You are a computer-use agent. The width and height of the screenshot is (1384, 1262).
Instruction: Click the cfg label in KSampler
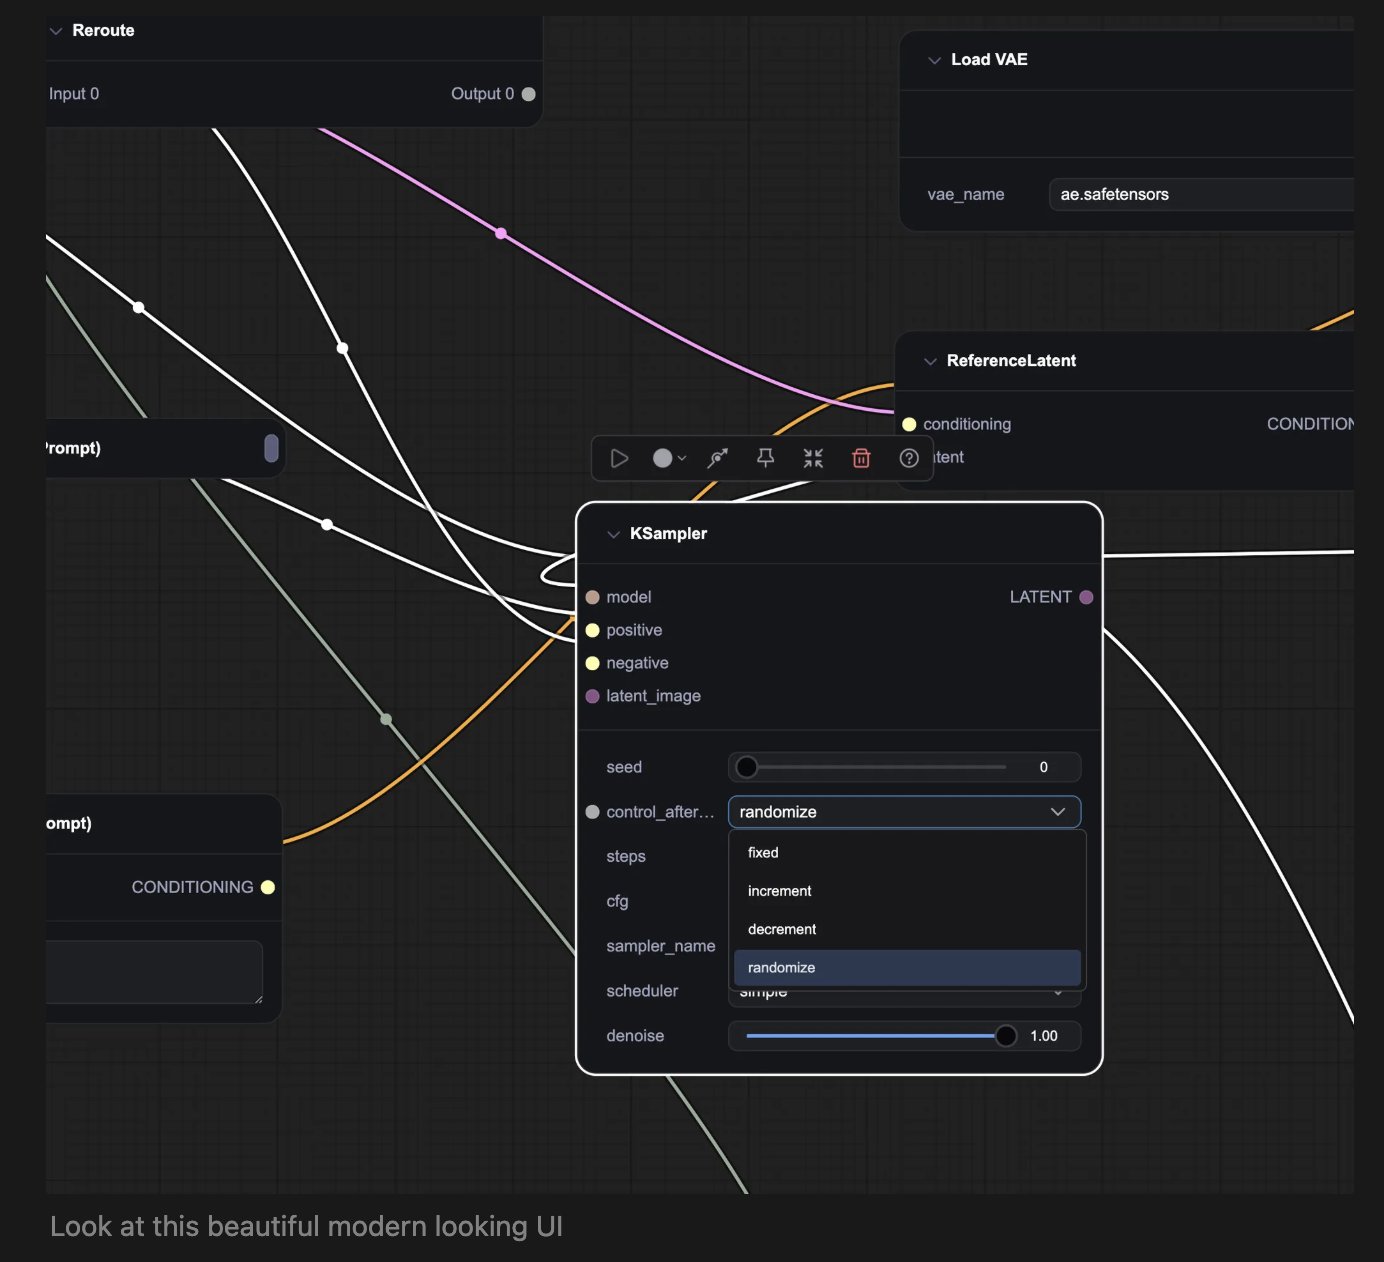point(617,902)
